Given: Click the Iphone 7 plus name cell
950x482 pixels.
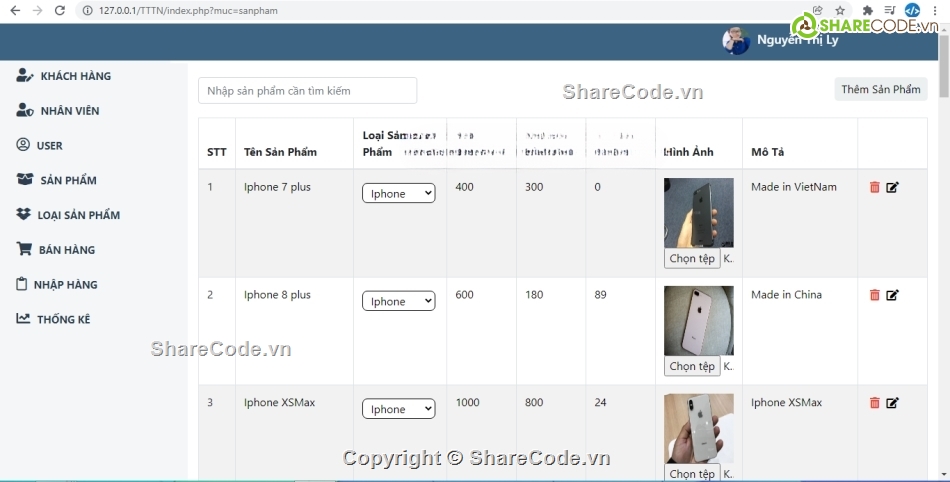Looking at the screenshot, I should pyautogui.click(x=277, y=187).
